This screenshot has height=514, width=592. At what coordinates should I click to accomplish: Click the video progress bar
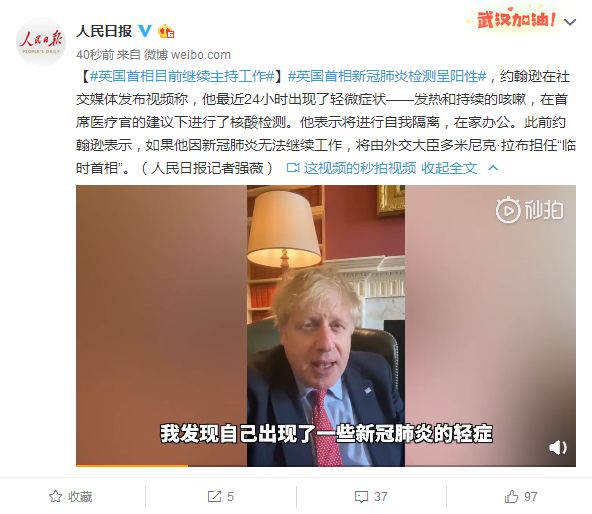[x=326, y=466]
